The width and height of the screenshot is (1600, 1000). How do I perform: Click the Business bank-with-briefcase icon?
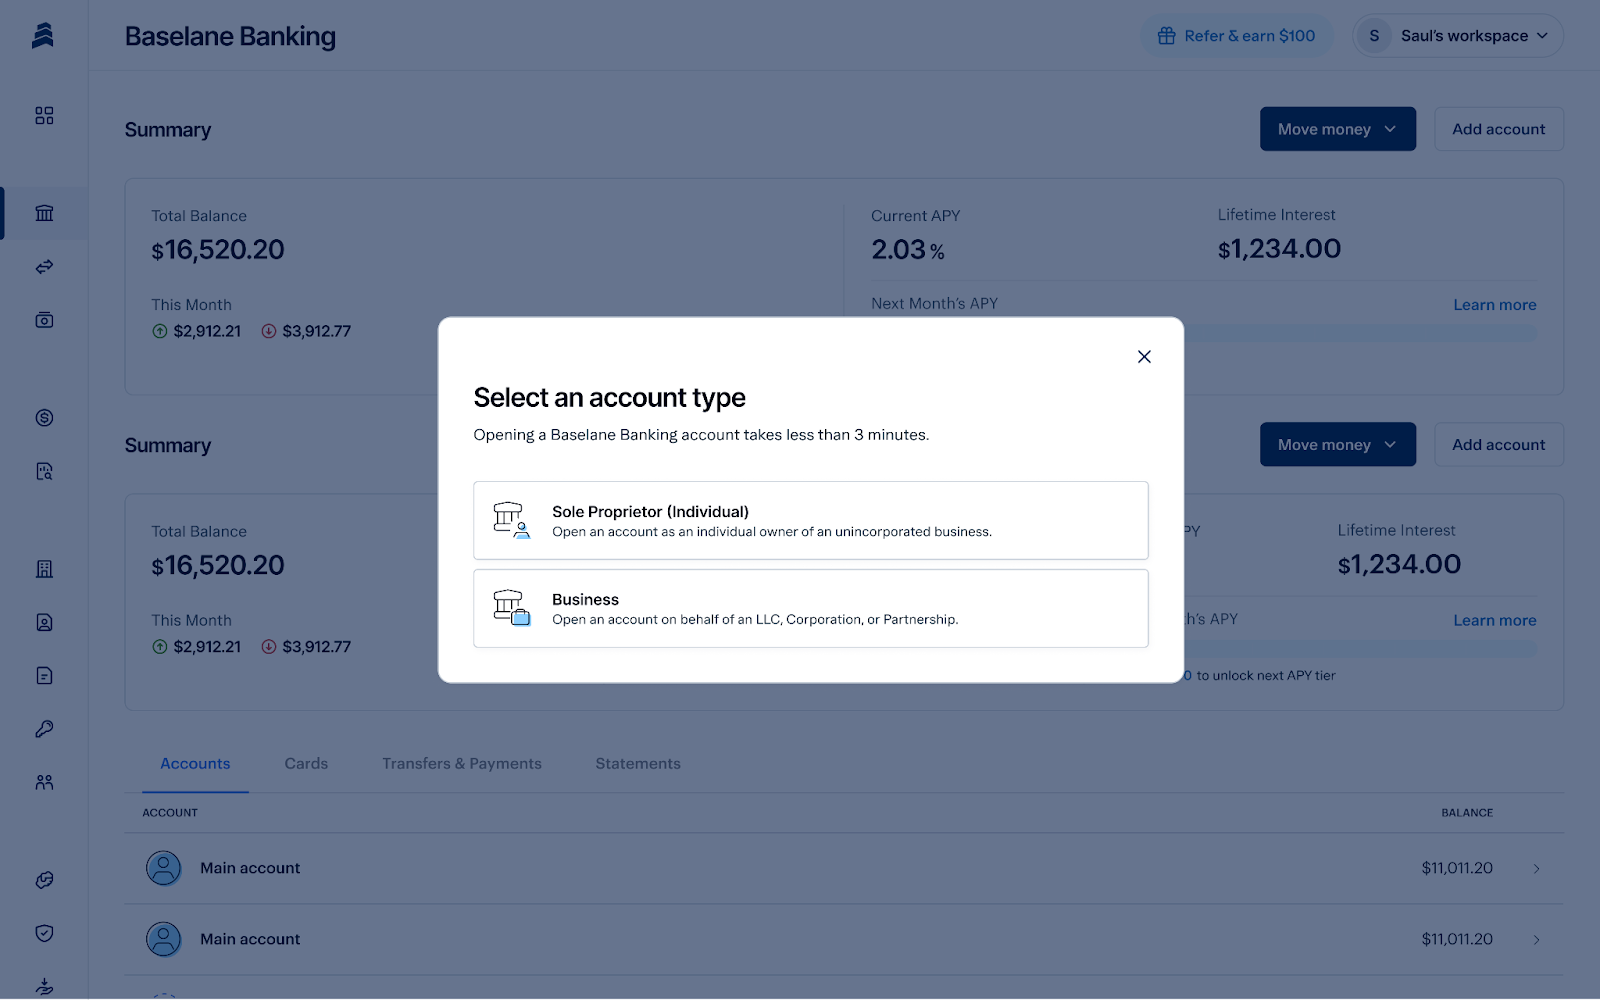click(511, 608)
